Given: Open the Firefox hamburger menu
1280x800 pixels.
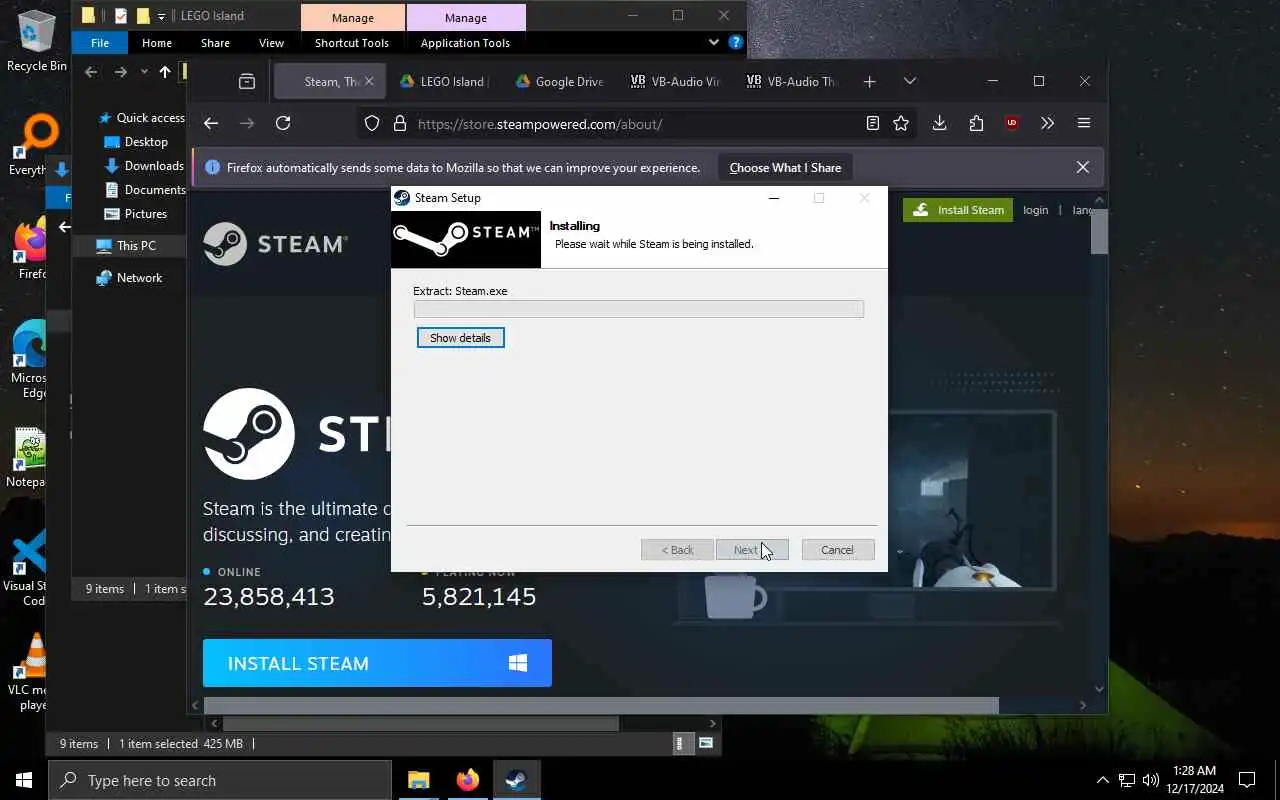Looking at the screenshot, I should point(1084,123).
